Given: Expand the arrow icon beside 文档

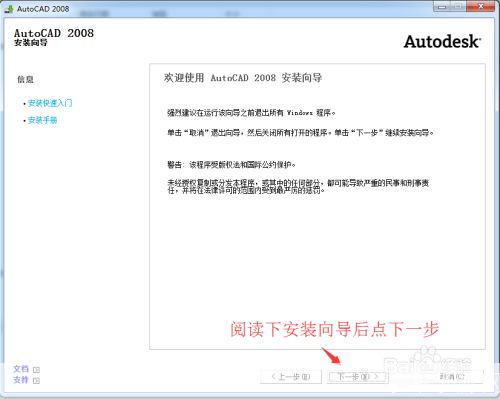Looking at the screenshot, I should 37,370.
